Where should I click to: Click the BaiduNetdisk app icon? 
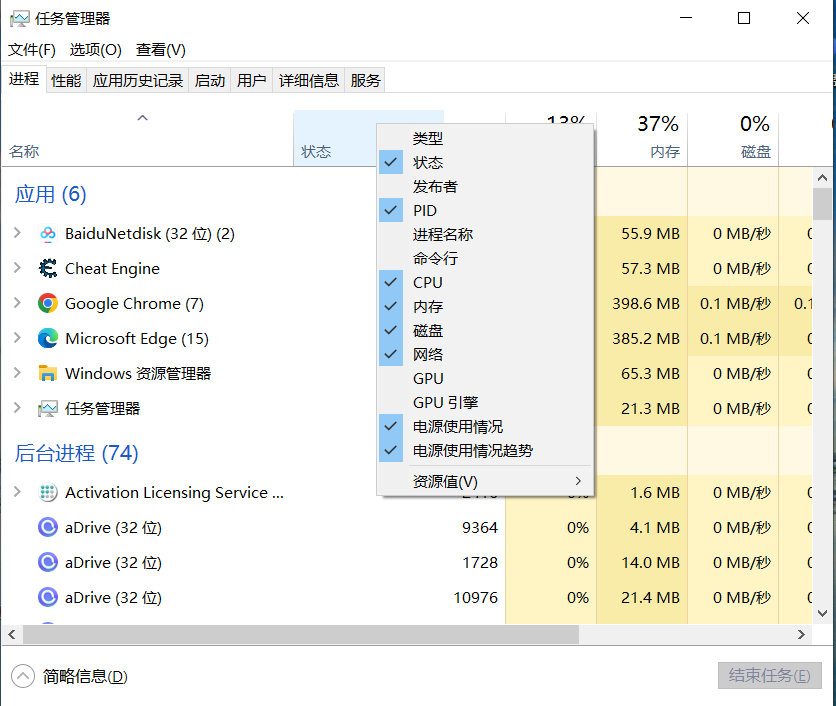(47, 234)
